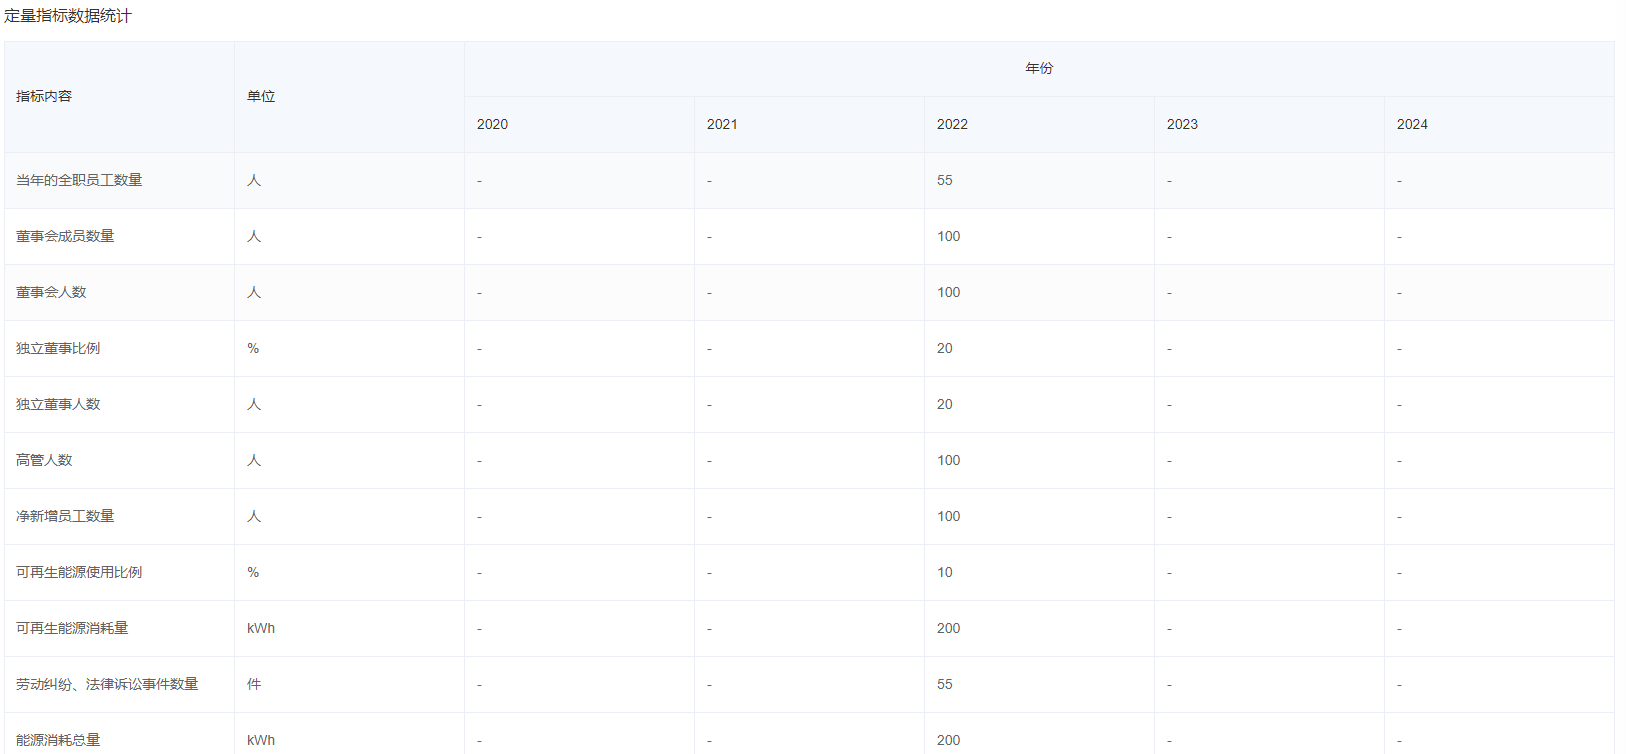Click the 定量指标数据统计 section title

point(67,16)
